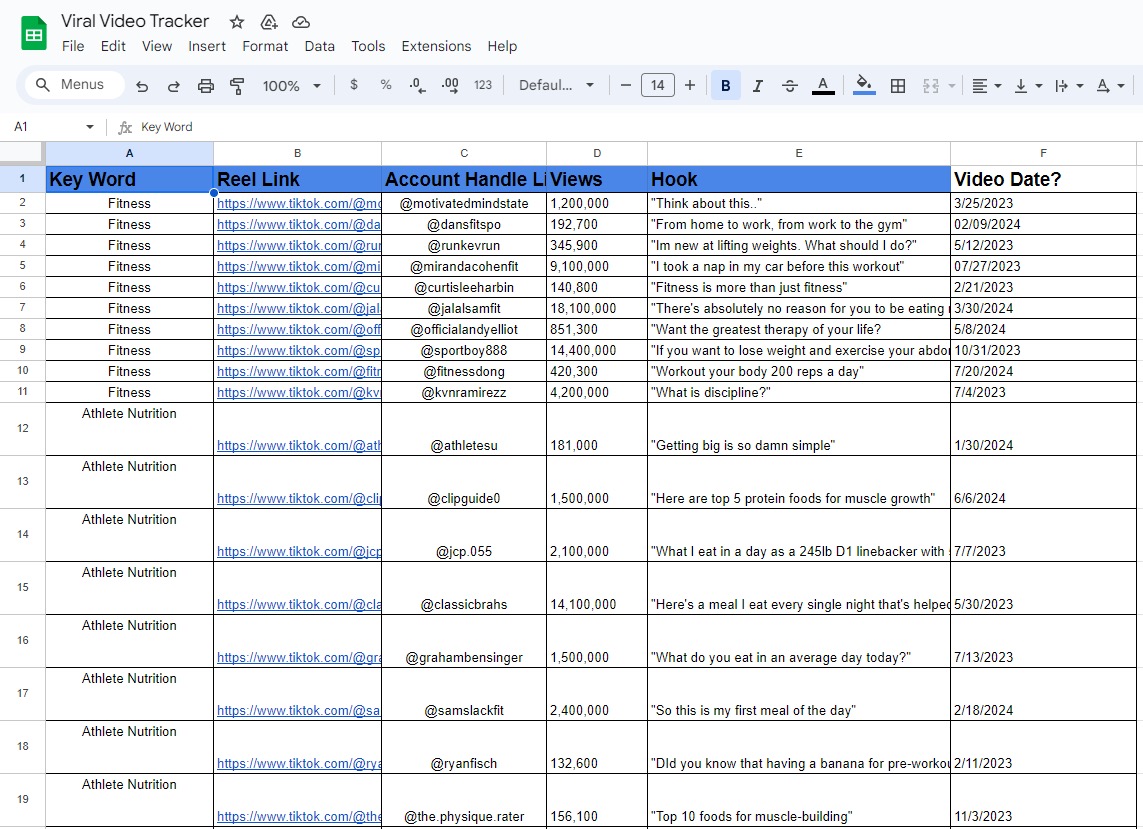Click the Format as currency icon
The image size is (1143, 829).
(354, 86)
